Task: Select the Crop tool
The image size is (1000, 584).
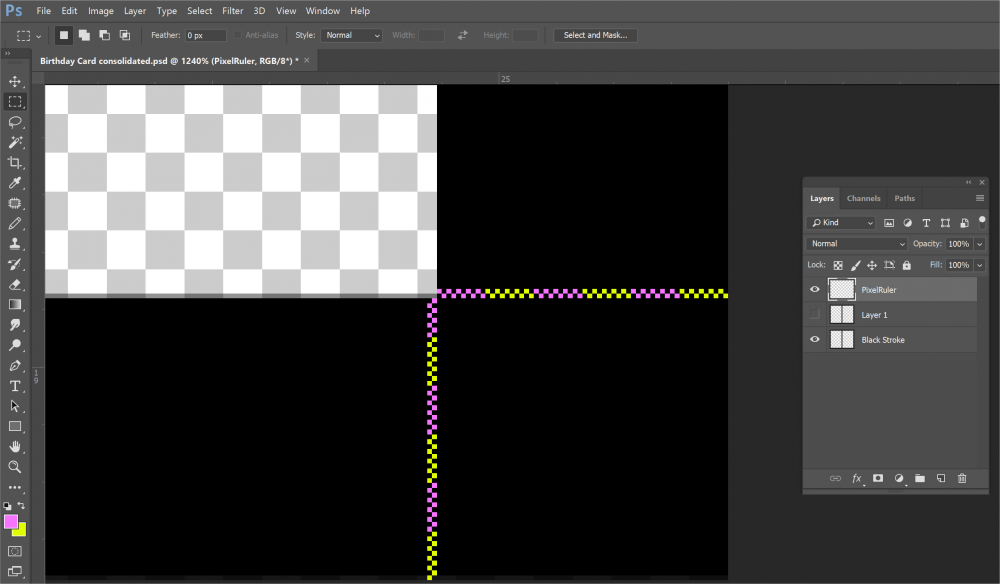Action: (x=15, y=162)
